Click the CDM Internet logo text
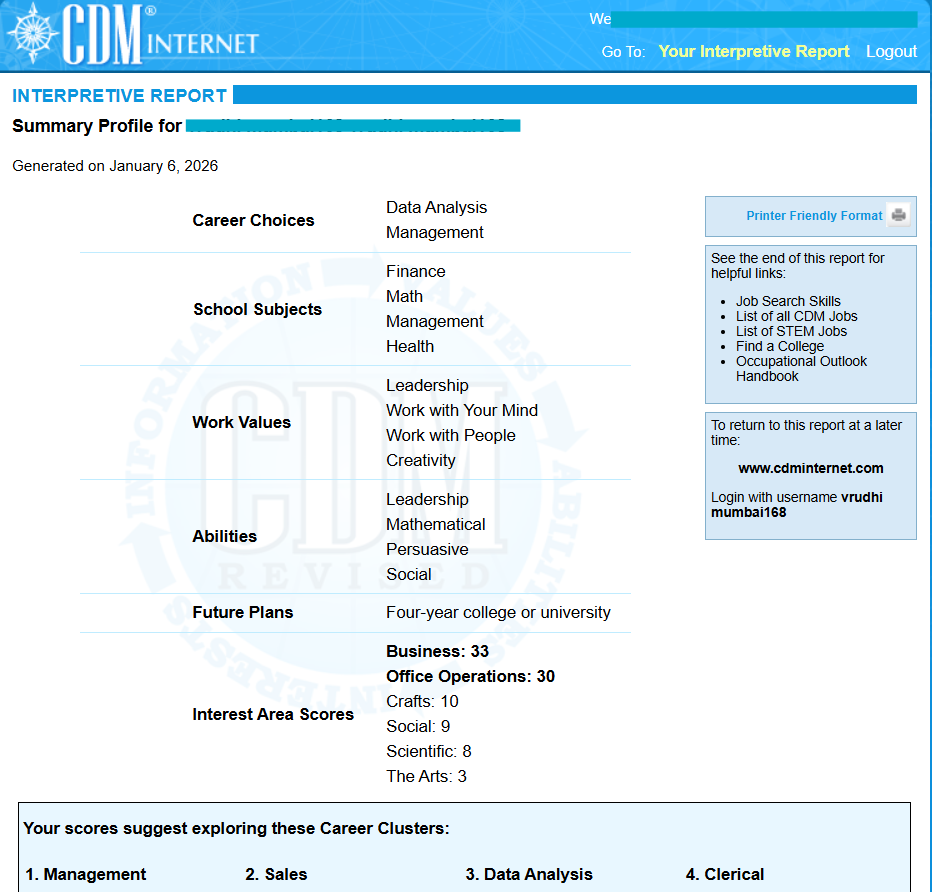Viewport: 932px width, 892px height. (160, 38)
